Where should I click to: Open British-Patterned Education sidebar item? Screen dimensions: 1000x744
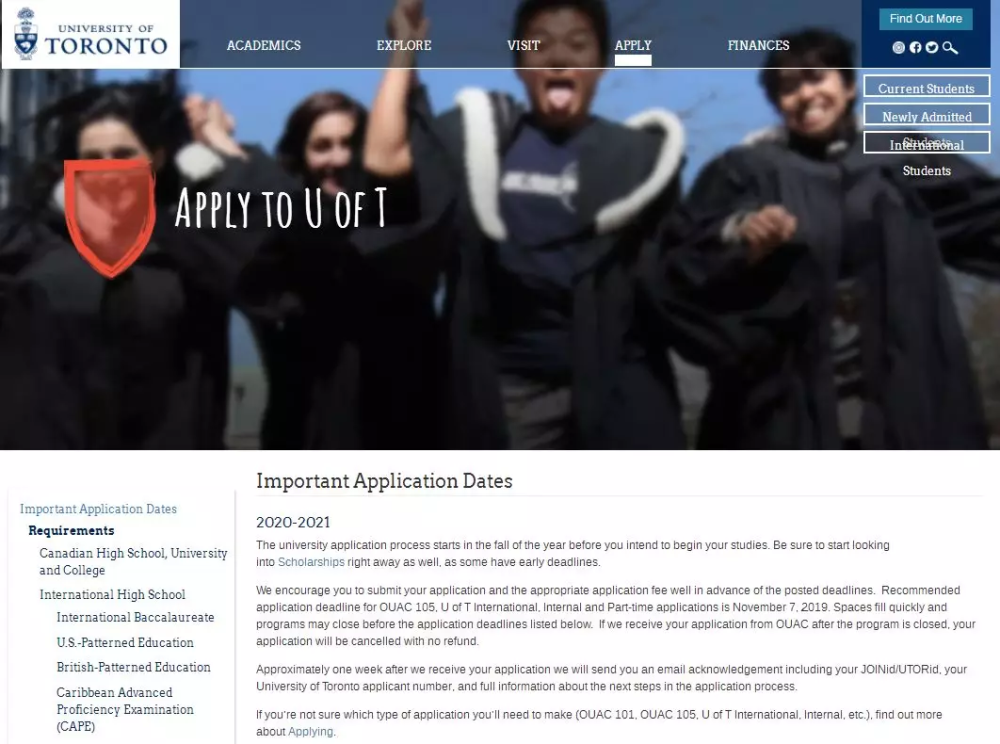tap(133, 667)
